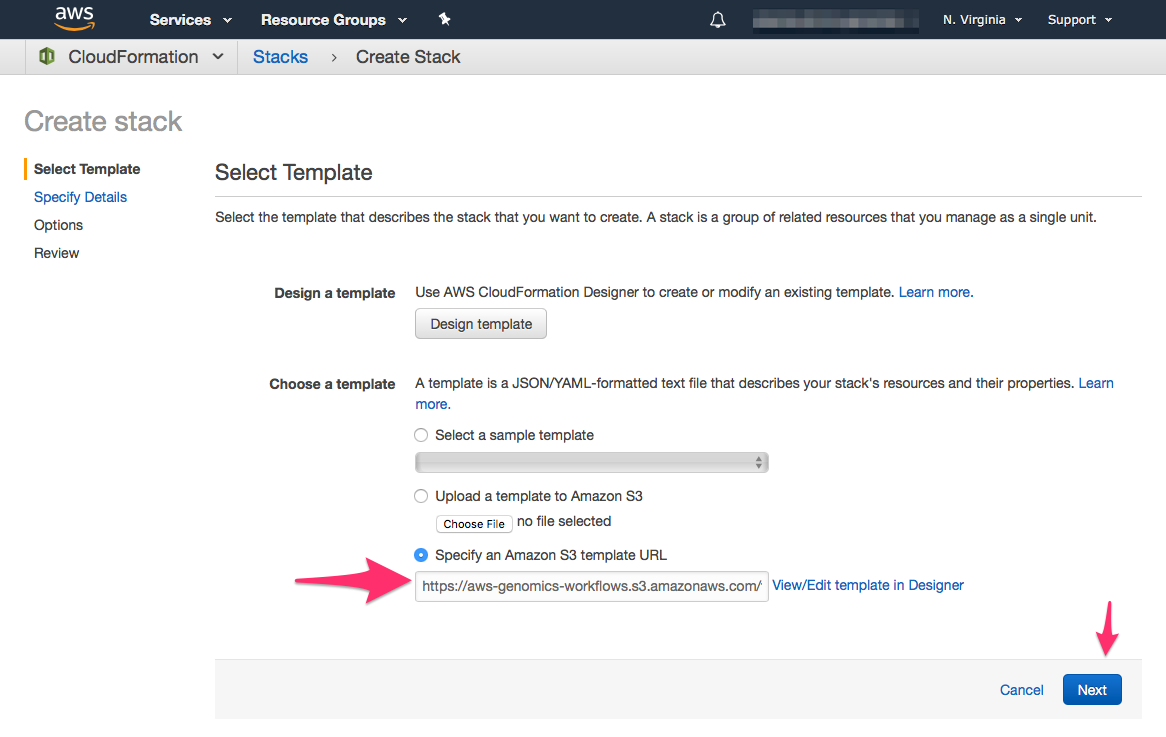Screen dimensions: 1166x737
Task: Click the S3 template URL input field
Action: point(591,586)
